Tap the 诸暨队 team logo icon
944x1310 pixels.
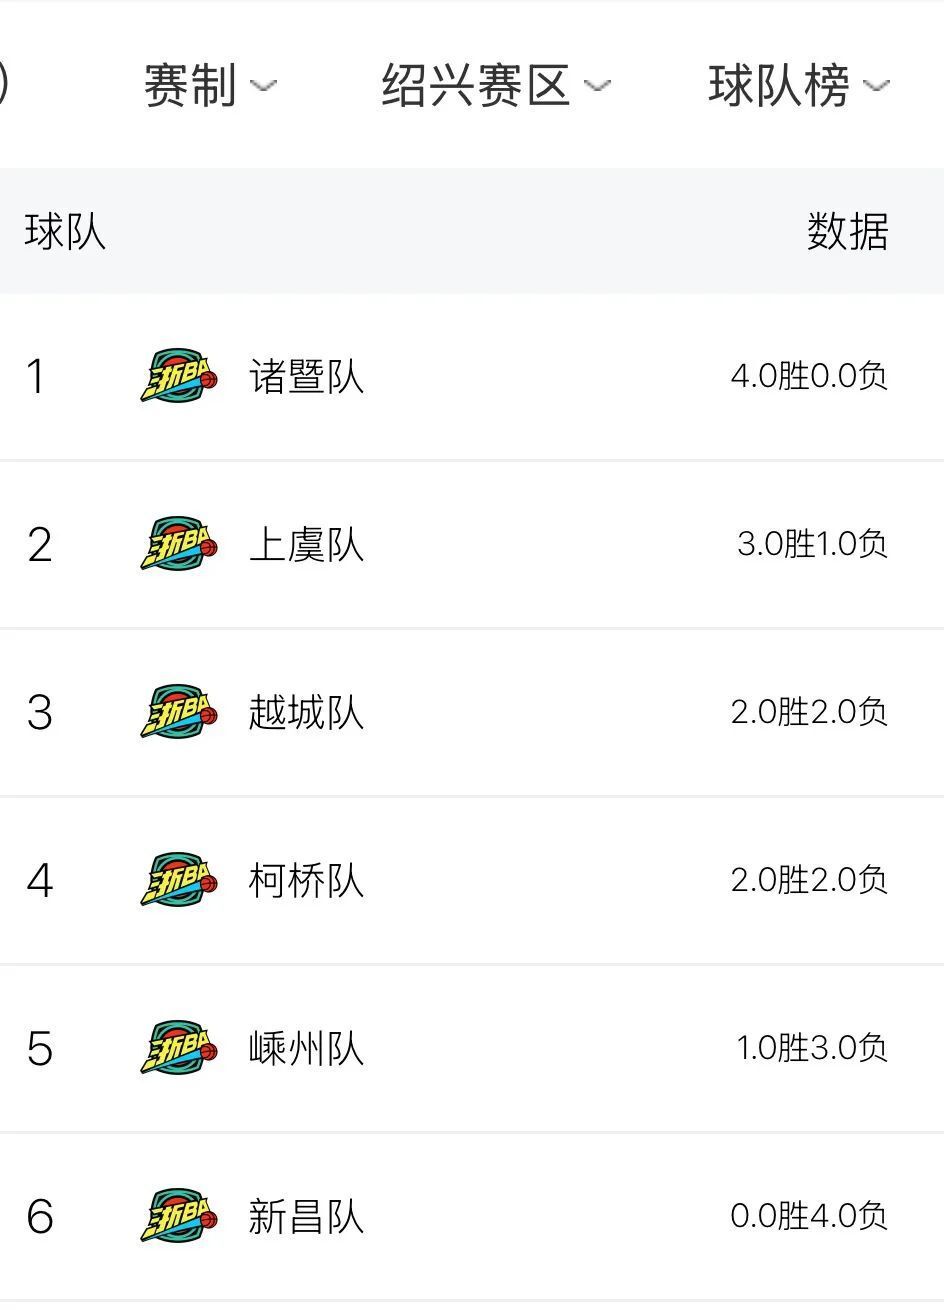(x=179, y=376)
